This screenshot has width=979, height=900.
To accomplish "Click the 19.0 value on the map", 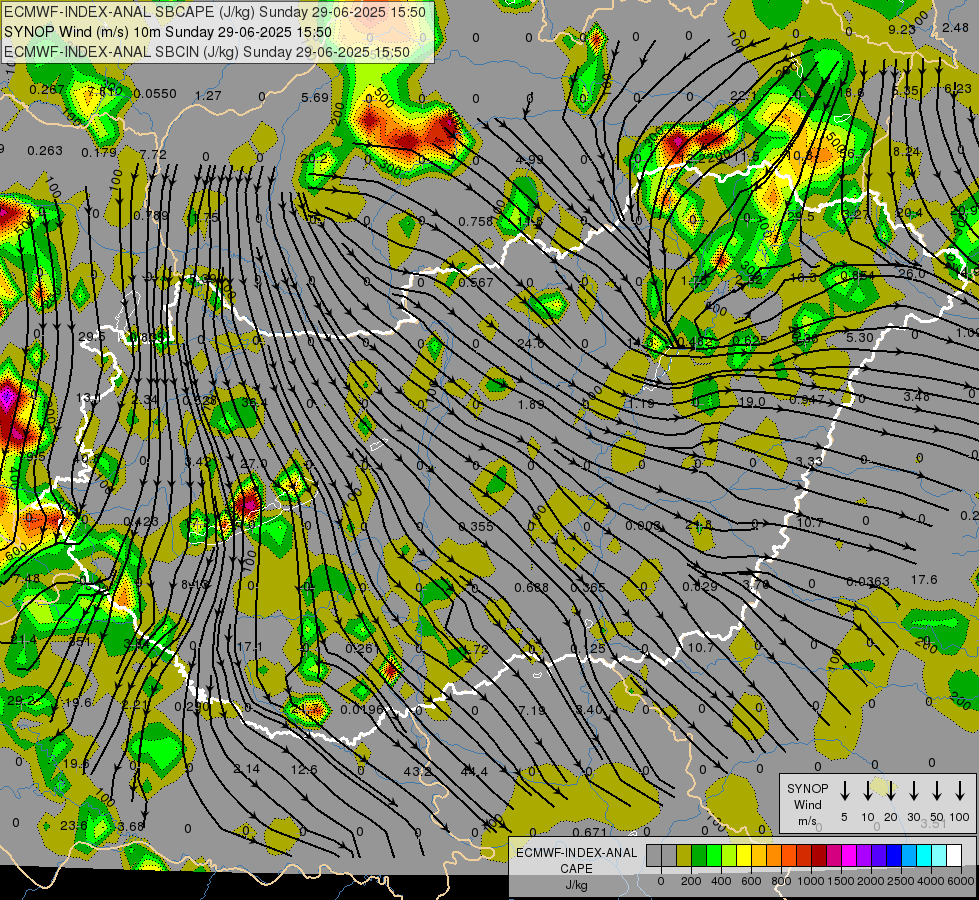I will click(751, 401).
